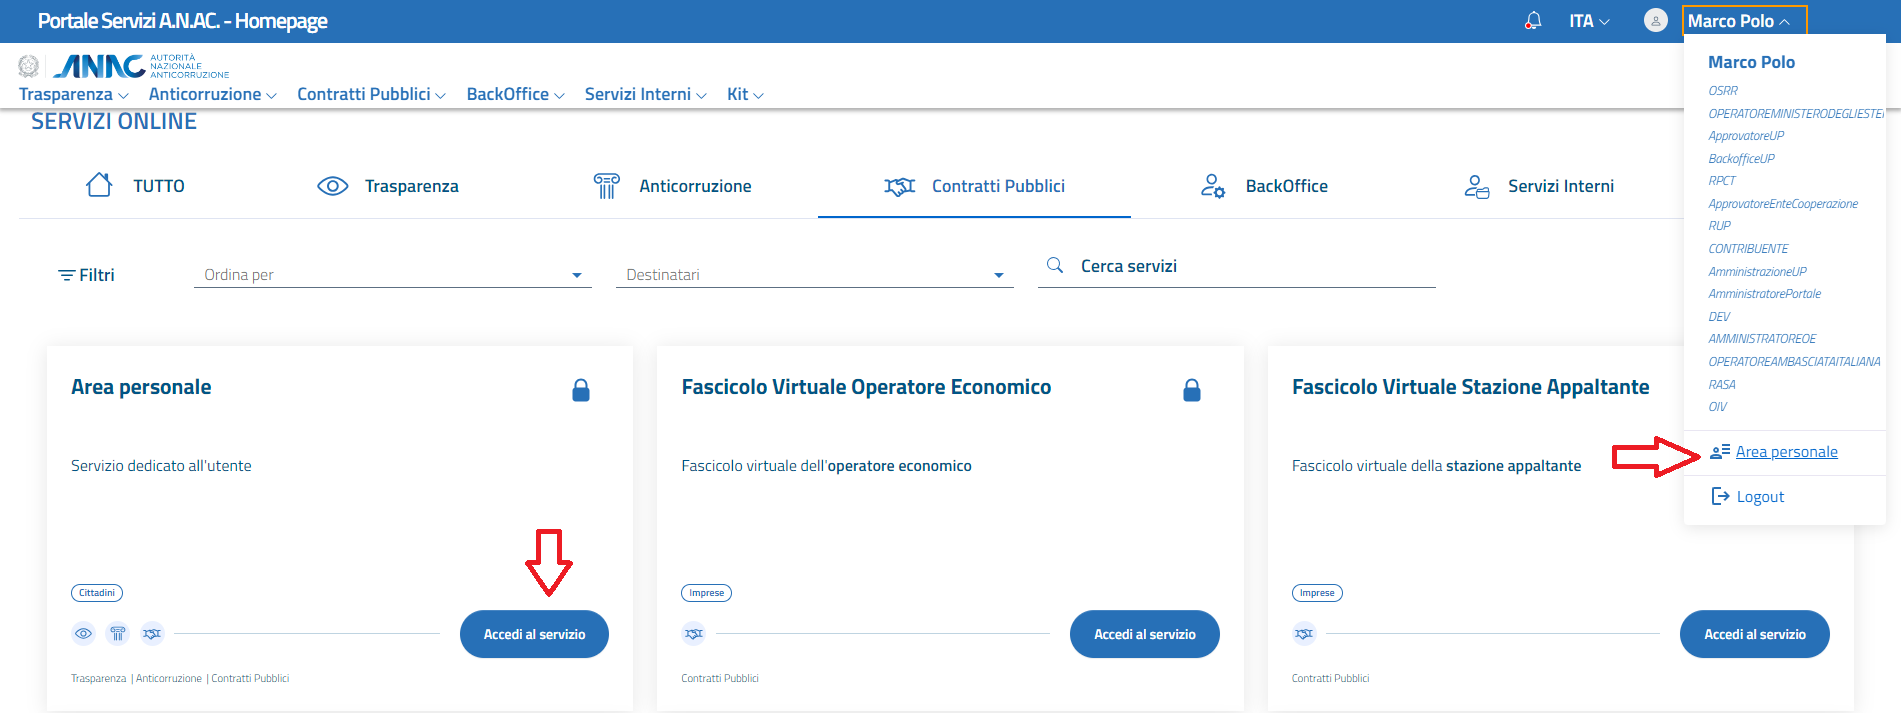1901x713 pixels.
Task: Click the AMMINISTRATOREOE role in user menu
Action: coord(1762,339)
